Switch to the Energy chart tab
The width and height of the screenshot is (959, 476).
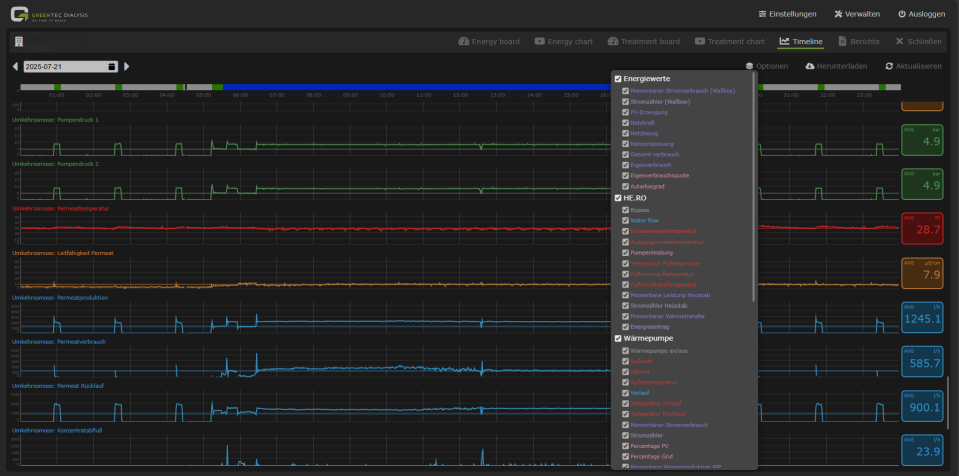(568, 42)
